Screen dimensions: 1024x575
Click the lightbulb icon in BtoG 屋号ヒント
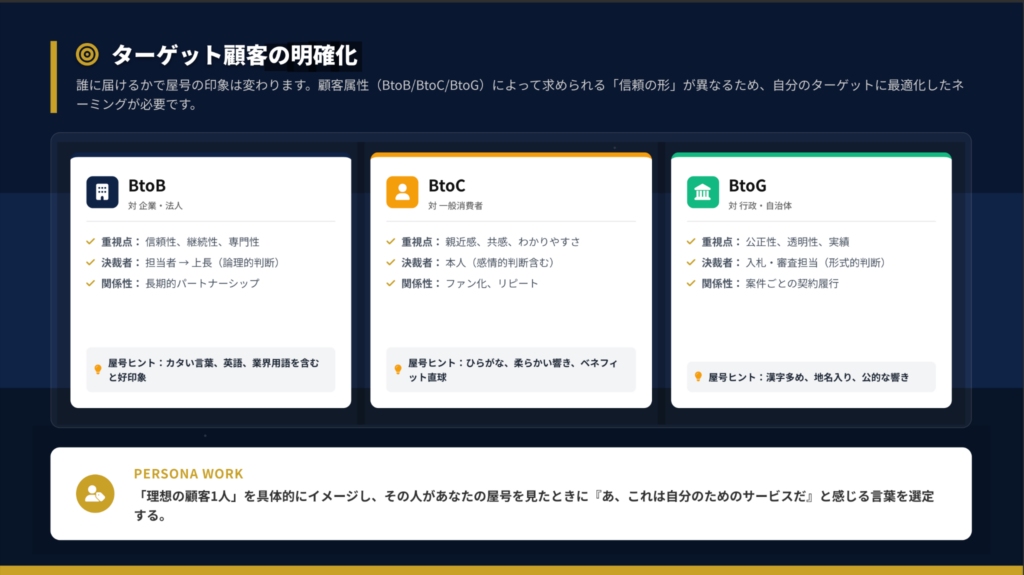698,377
